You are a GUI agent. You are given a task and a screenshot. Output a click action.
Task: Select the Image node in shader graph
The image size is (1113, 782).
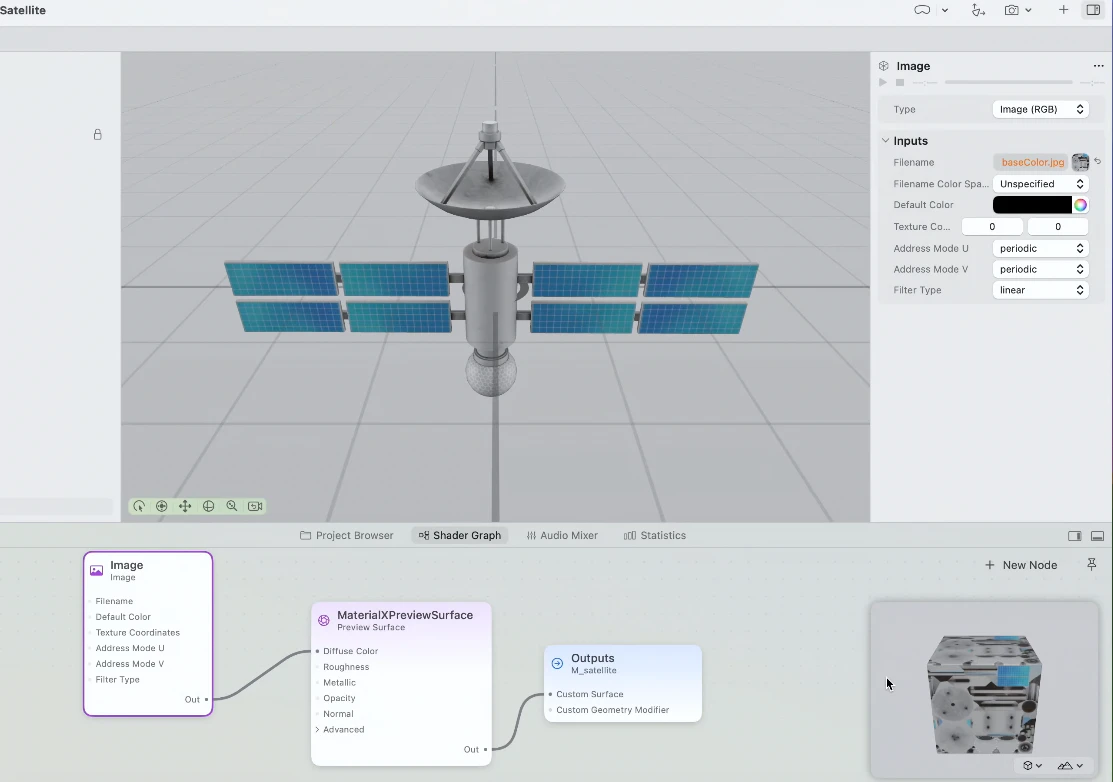148,634
